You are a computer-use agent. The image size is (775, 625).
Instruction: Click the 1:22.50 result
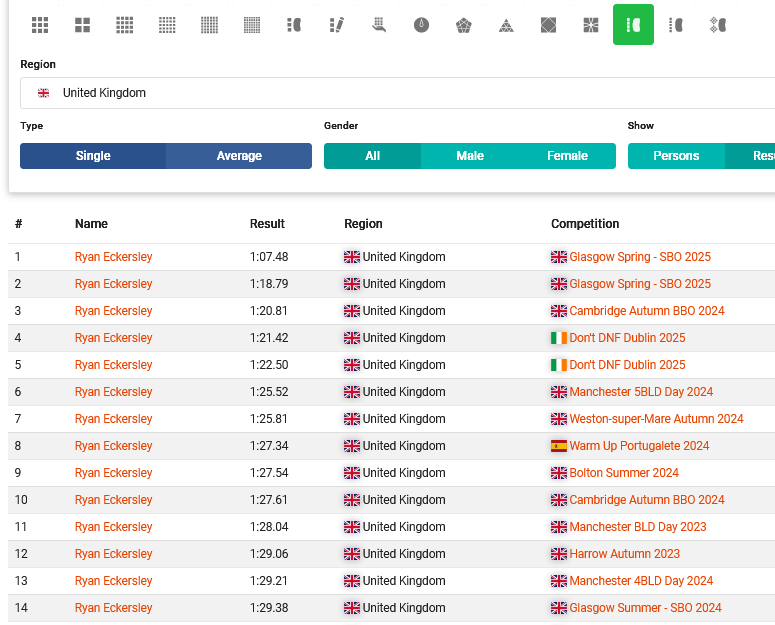click(x=269, y=365)
